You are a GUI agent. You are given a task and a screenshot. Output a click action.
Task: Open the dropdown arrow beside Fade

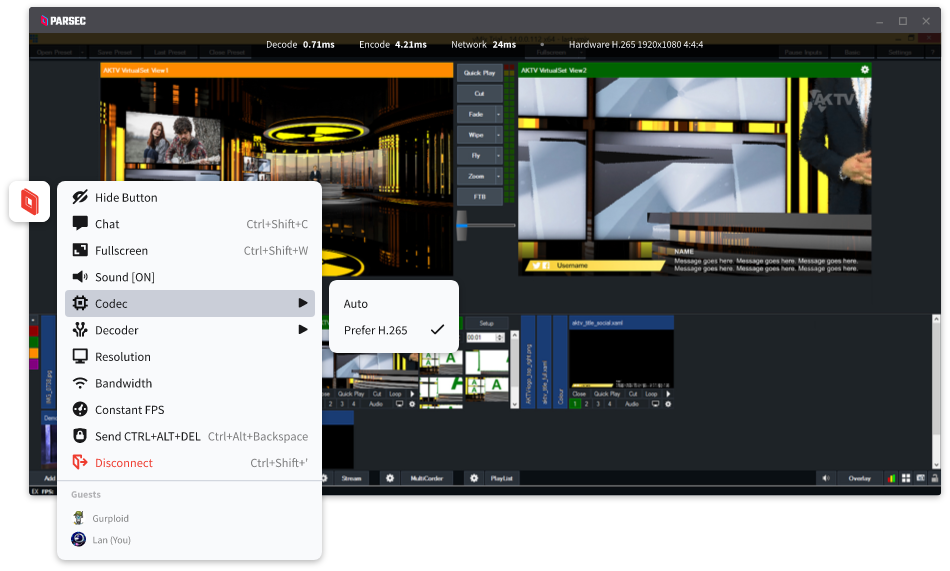click(499, 114)
